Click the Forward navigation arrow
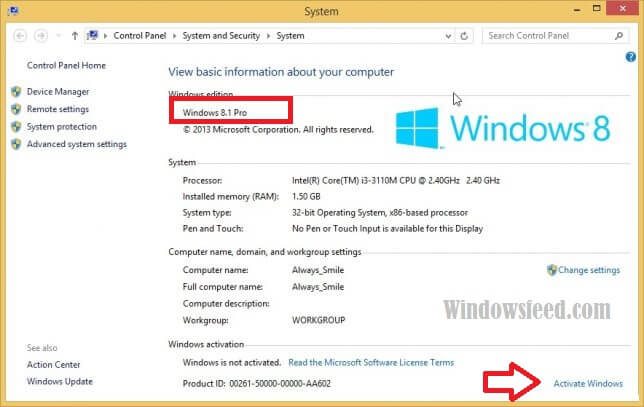Screen dimensions: 644x407 pyautogui.click(x=41, y=36)
